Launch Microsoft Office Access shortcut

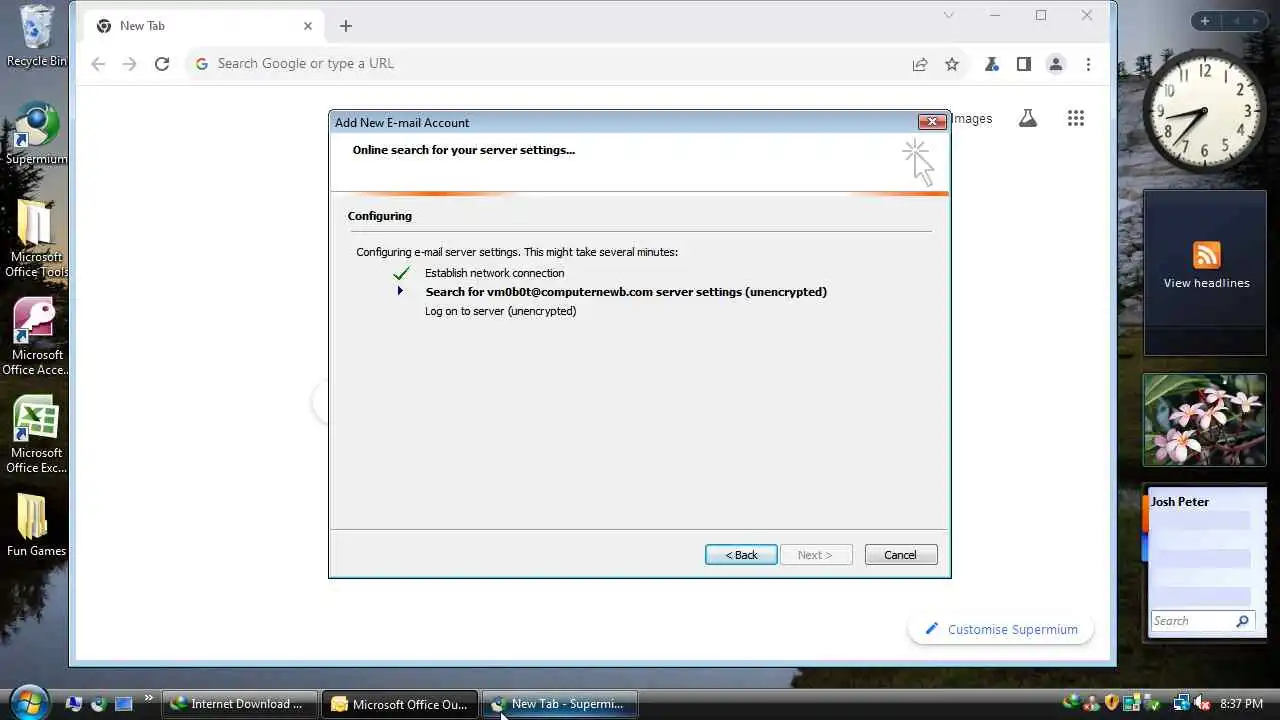(x=36, y=336)
